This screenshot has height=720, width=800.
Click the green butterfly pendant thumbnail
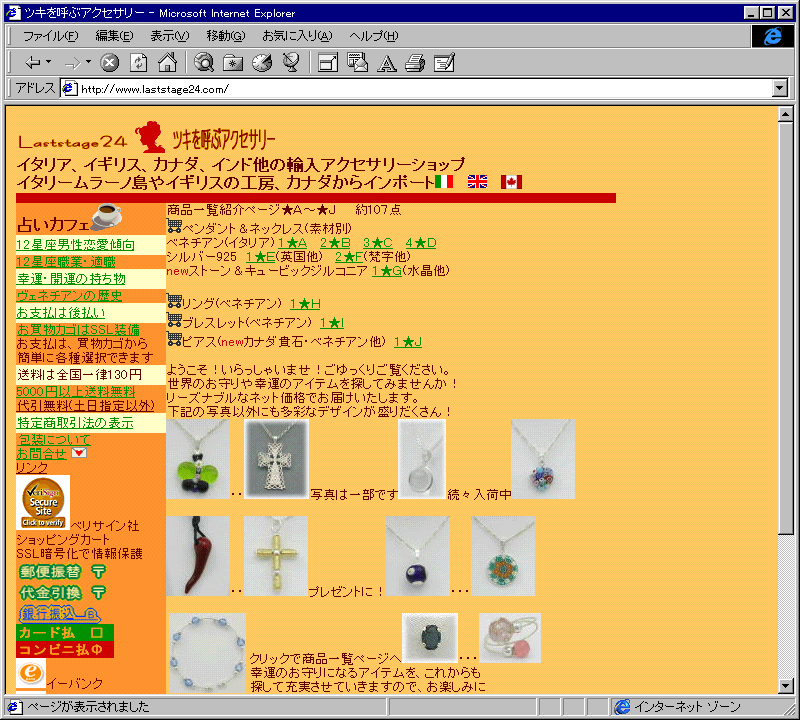coord(198,459)
